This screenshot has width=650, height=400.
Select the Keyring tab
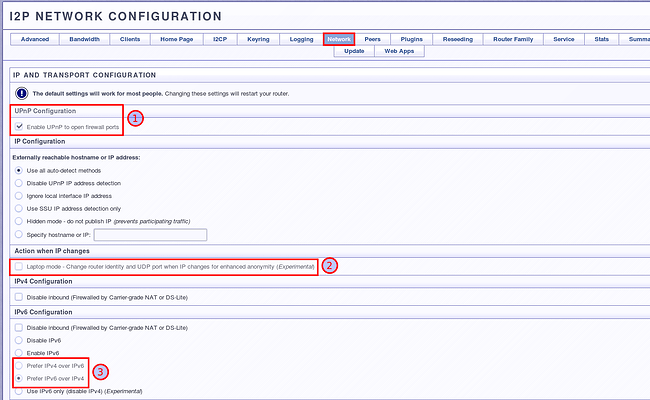click(x=258, y=39)
